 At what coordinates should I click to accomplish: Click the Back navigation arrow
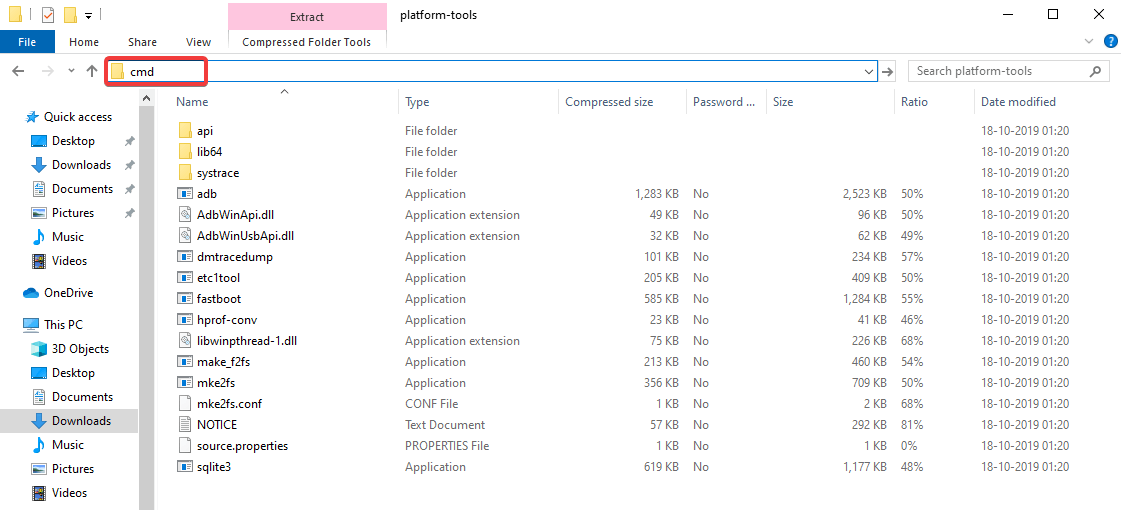(18, 71)
